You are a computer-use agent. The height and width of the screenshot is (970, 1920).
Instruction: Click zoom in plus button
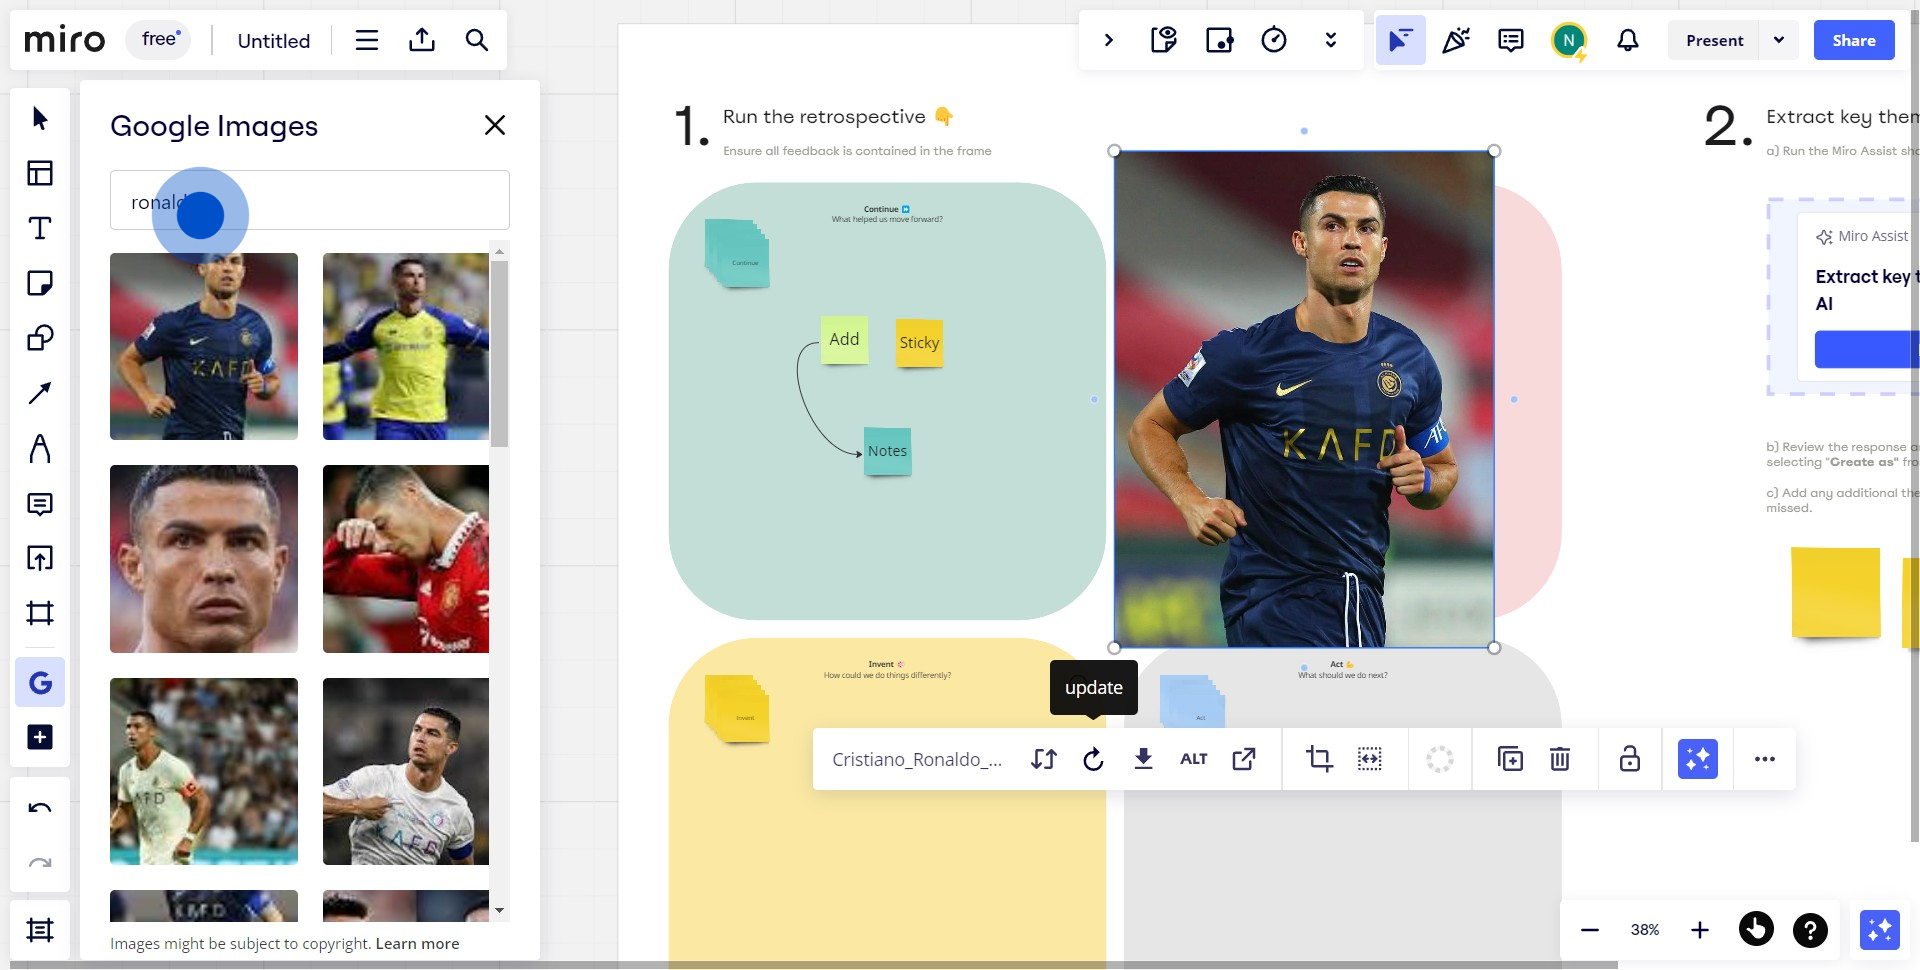coord(1699,930)
